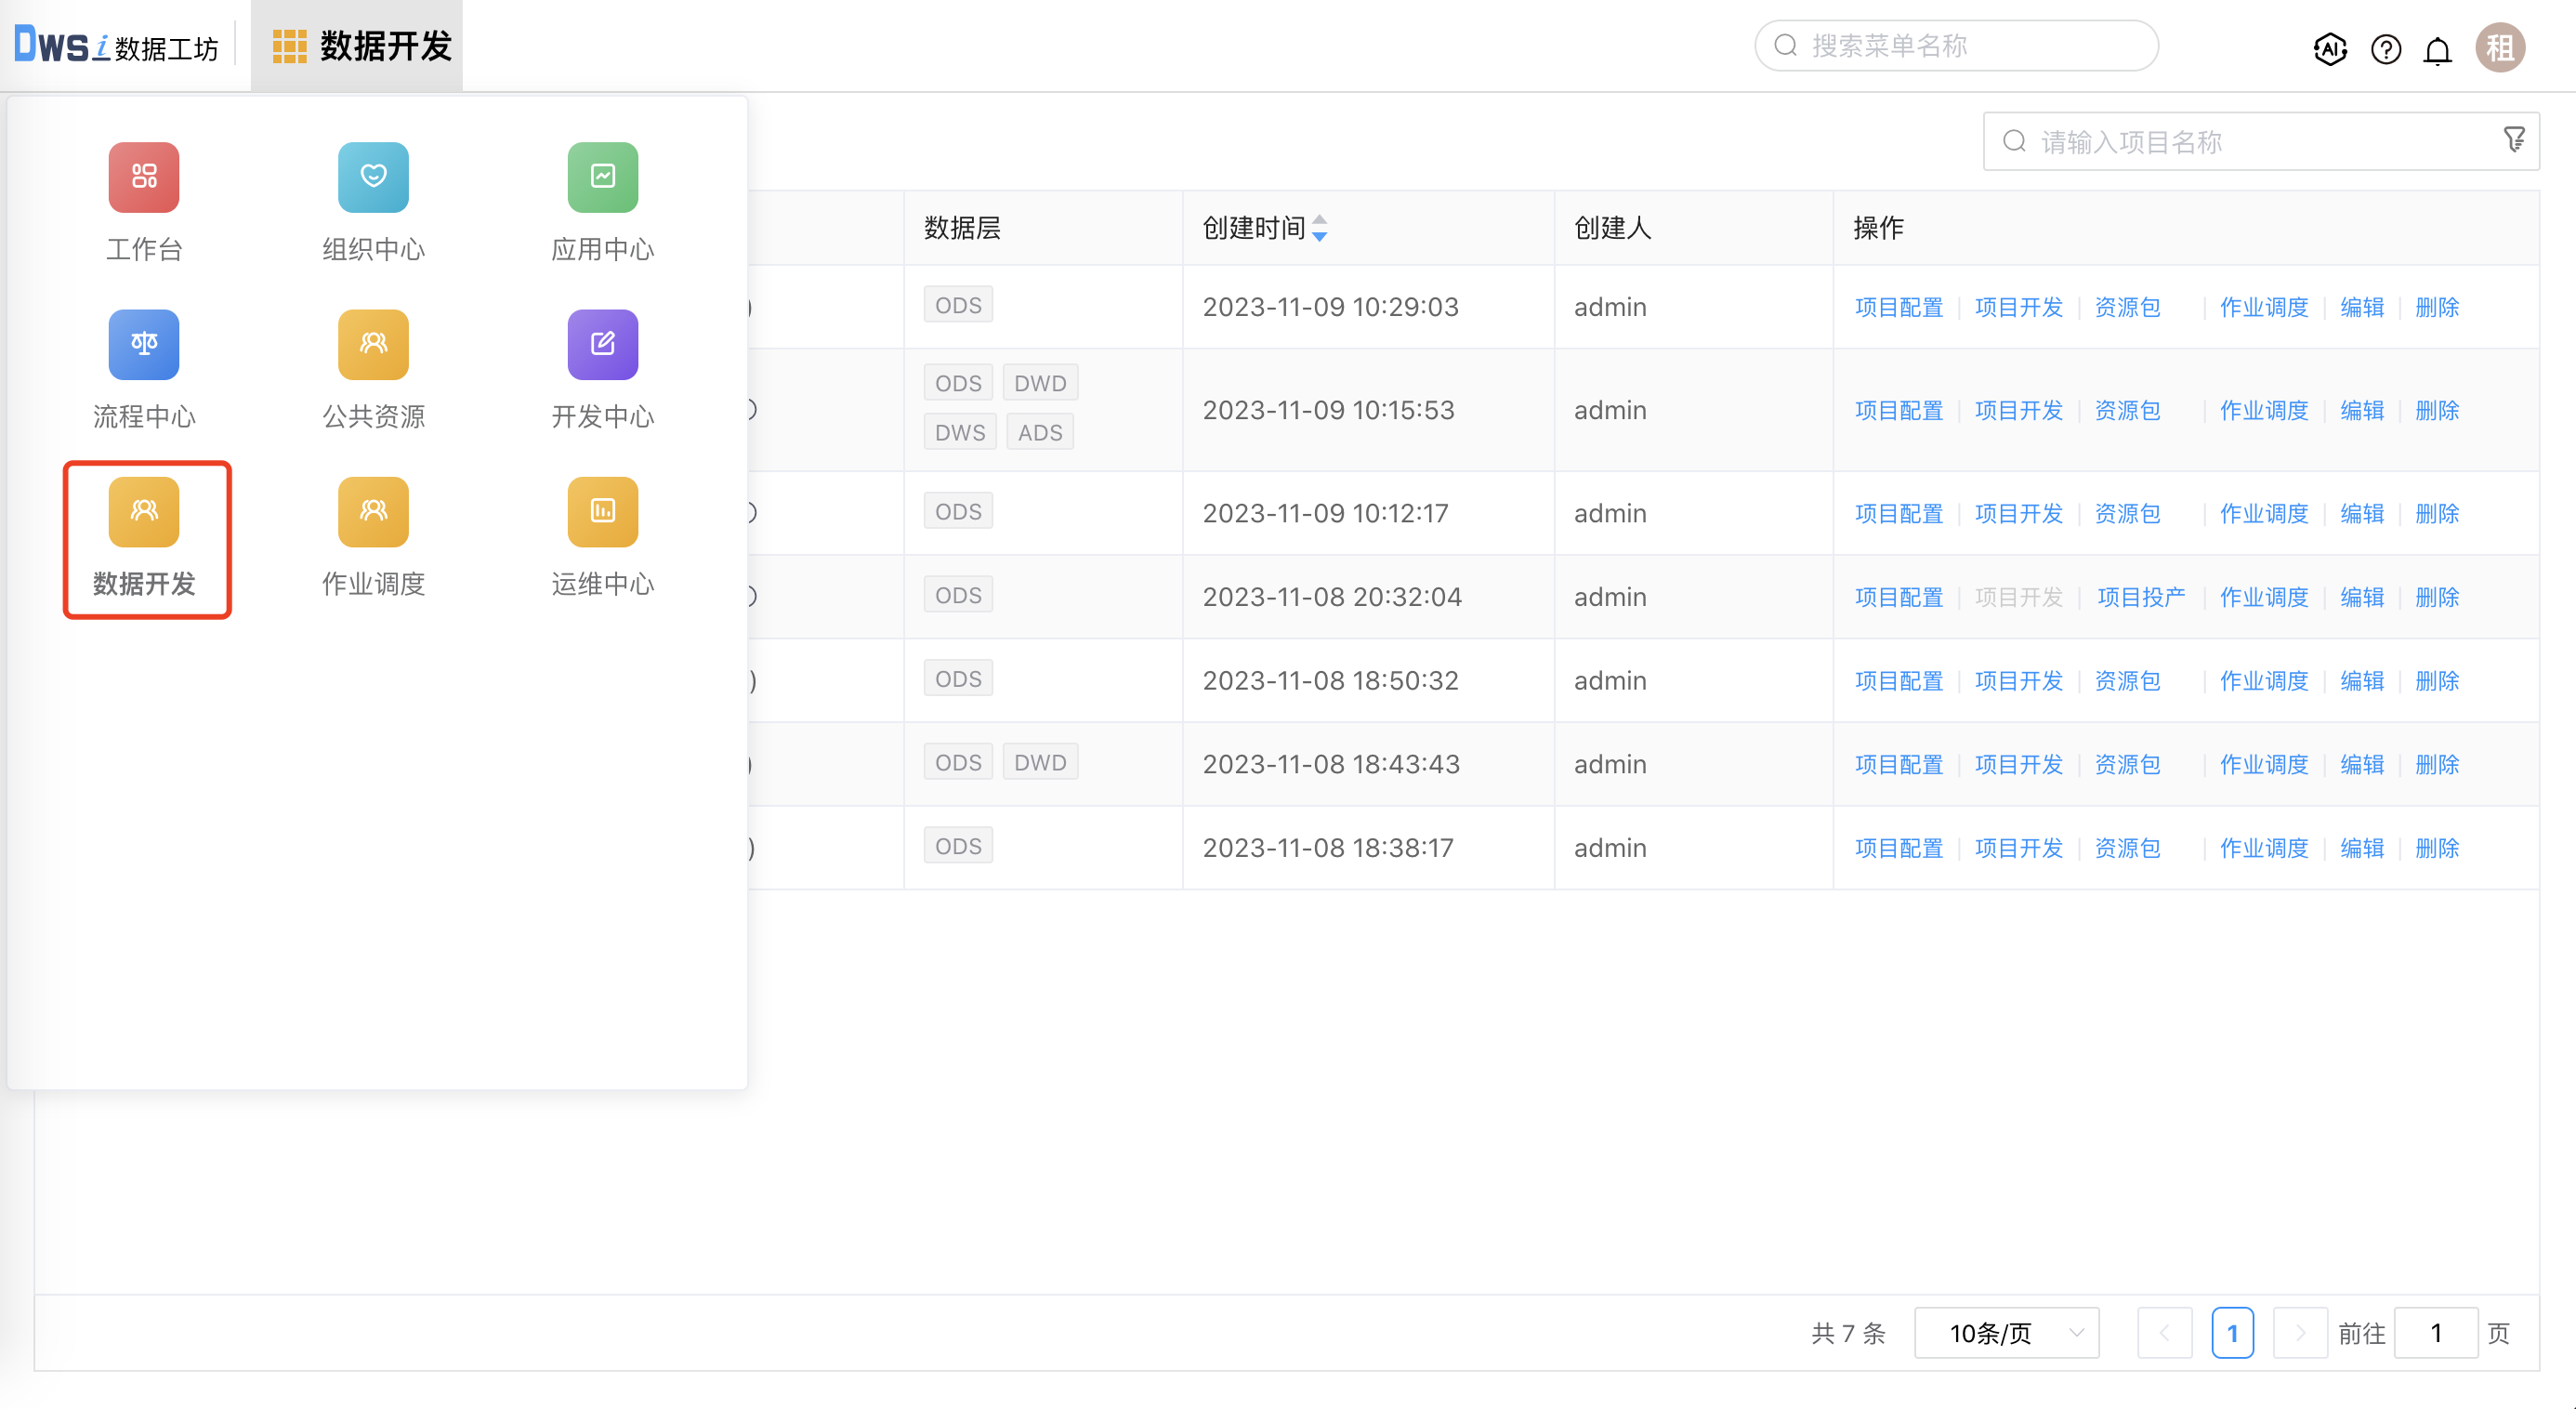Open the 应用中心 app icon
This screenshot has height=1409, width=2576.
(602, 178)
